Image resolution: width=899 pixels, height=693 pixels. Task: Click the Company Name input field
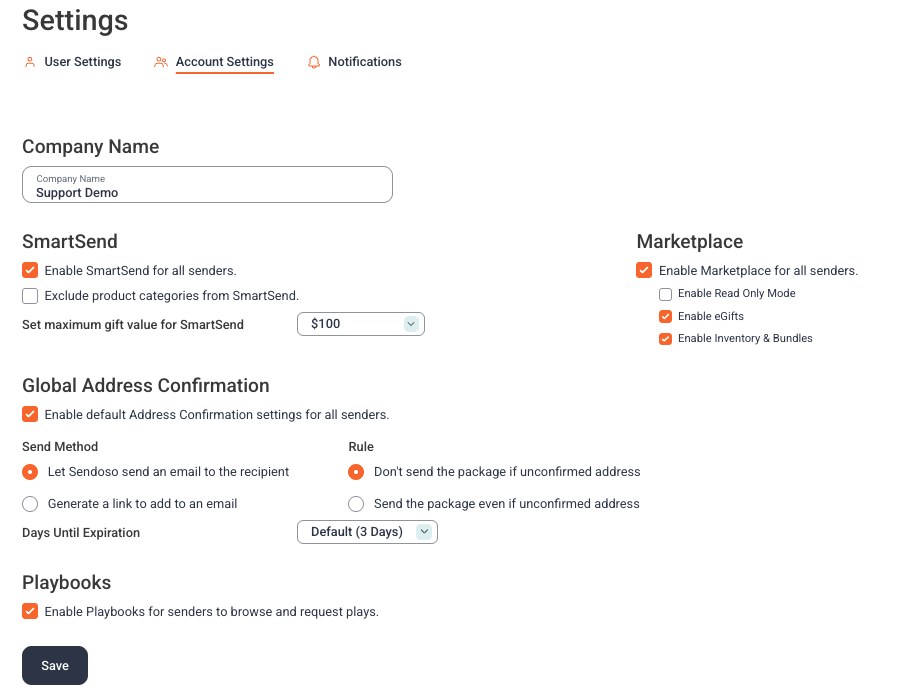click(208, 185)
